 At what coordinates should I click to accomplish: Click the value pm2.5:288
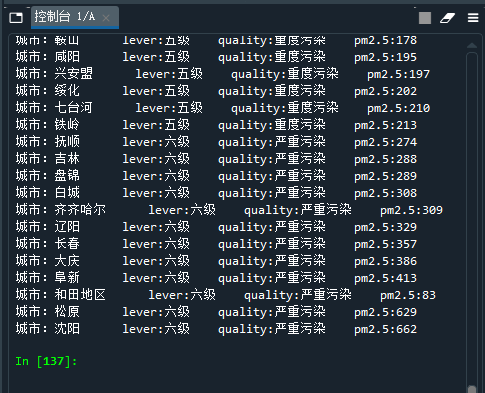(x=385, y=159)
